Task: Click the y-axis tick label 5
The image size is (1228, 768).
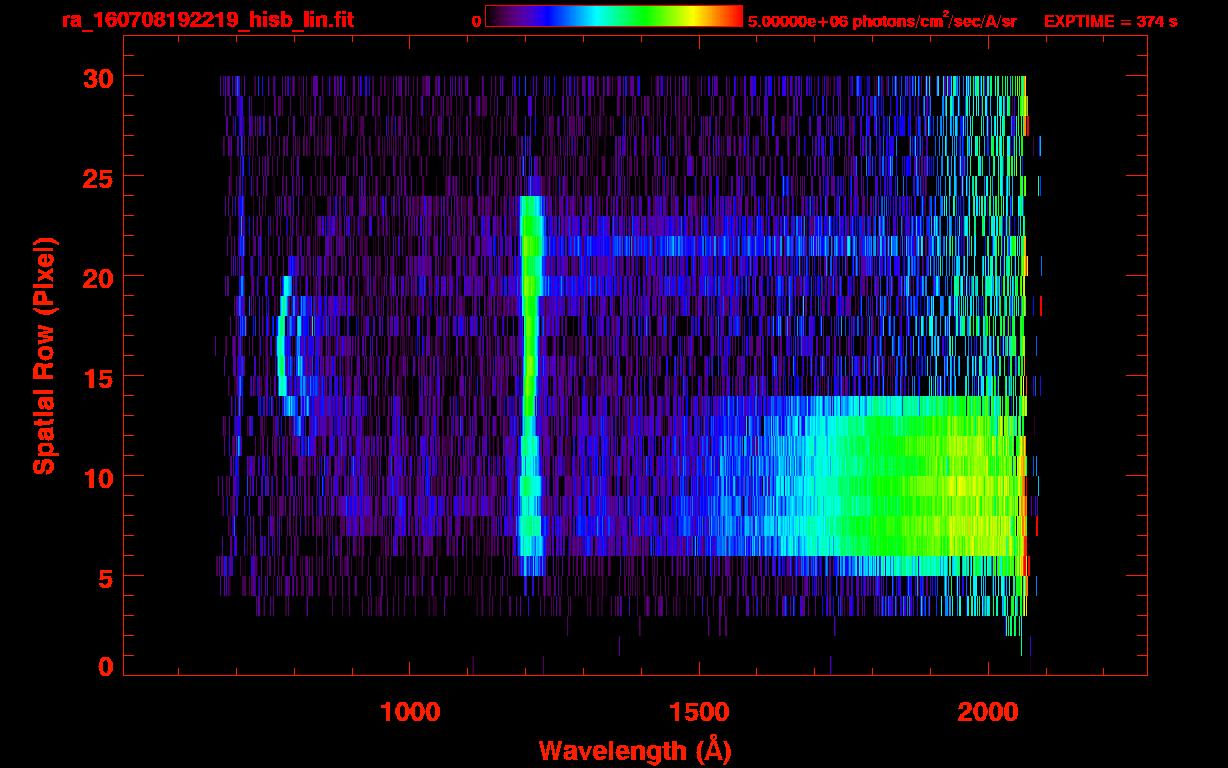Action: (105, 577)
